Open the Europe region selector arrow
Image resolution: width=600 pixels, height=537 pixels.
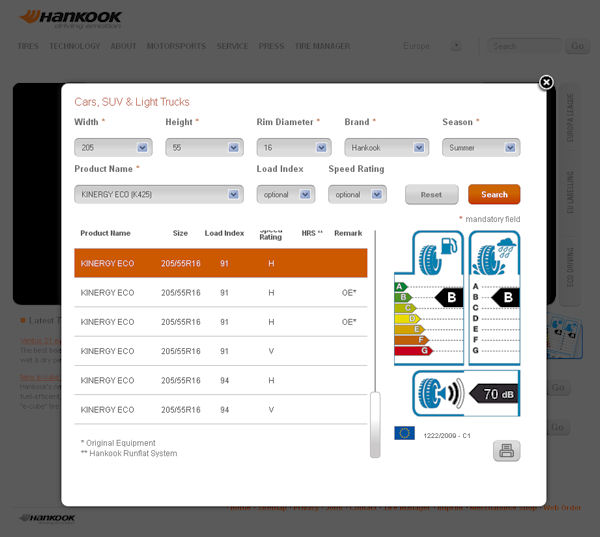coord(456,46)
